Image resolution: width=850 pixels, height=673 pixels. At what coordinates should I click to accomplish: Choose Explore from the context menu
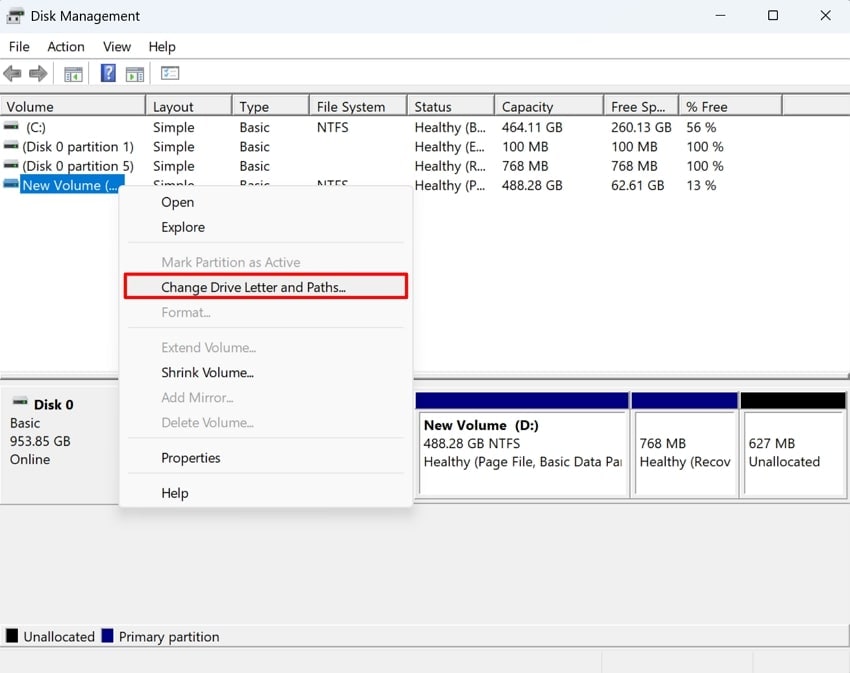click(266, 227)
